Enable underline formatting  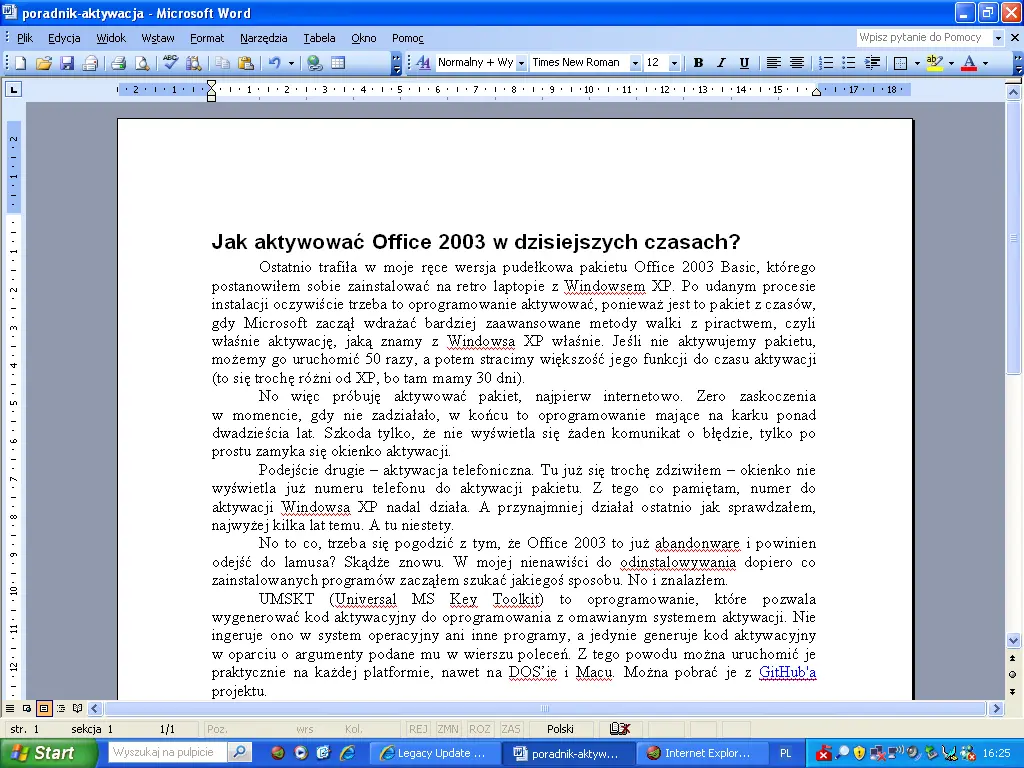[744, 62]
